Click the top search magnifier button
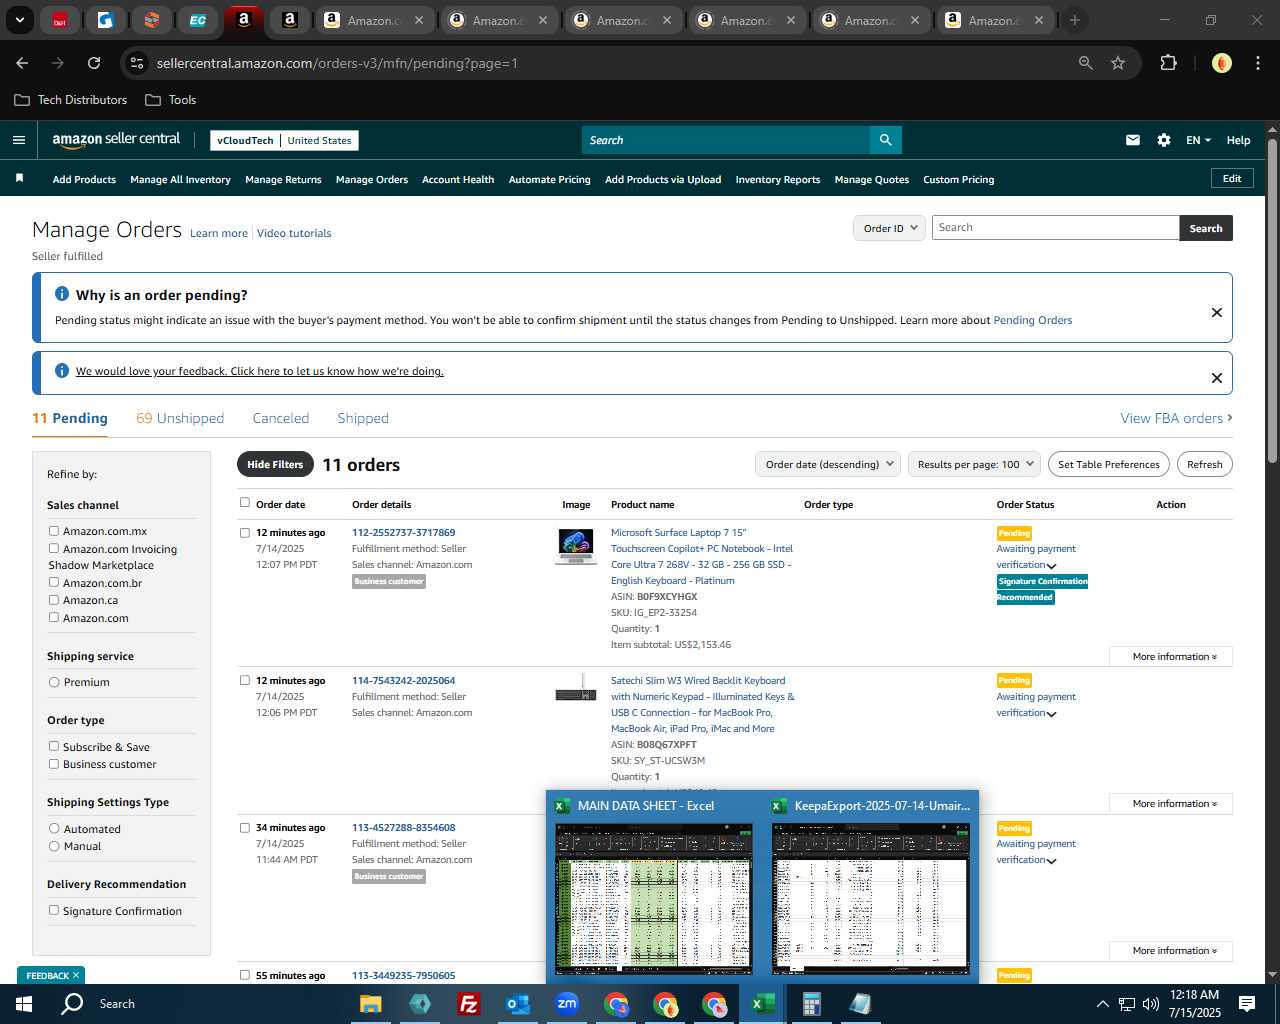This screenshot has width=1280, height=1024. (x=885, y=140)
